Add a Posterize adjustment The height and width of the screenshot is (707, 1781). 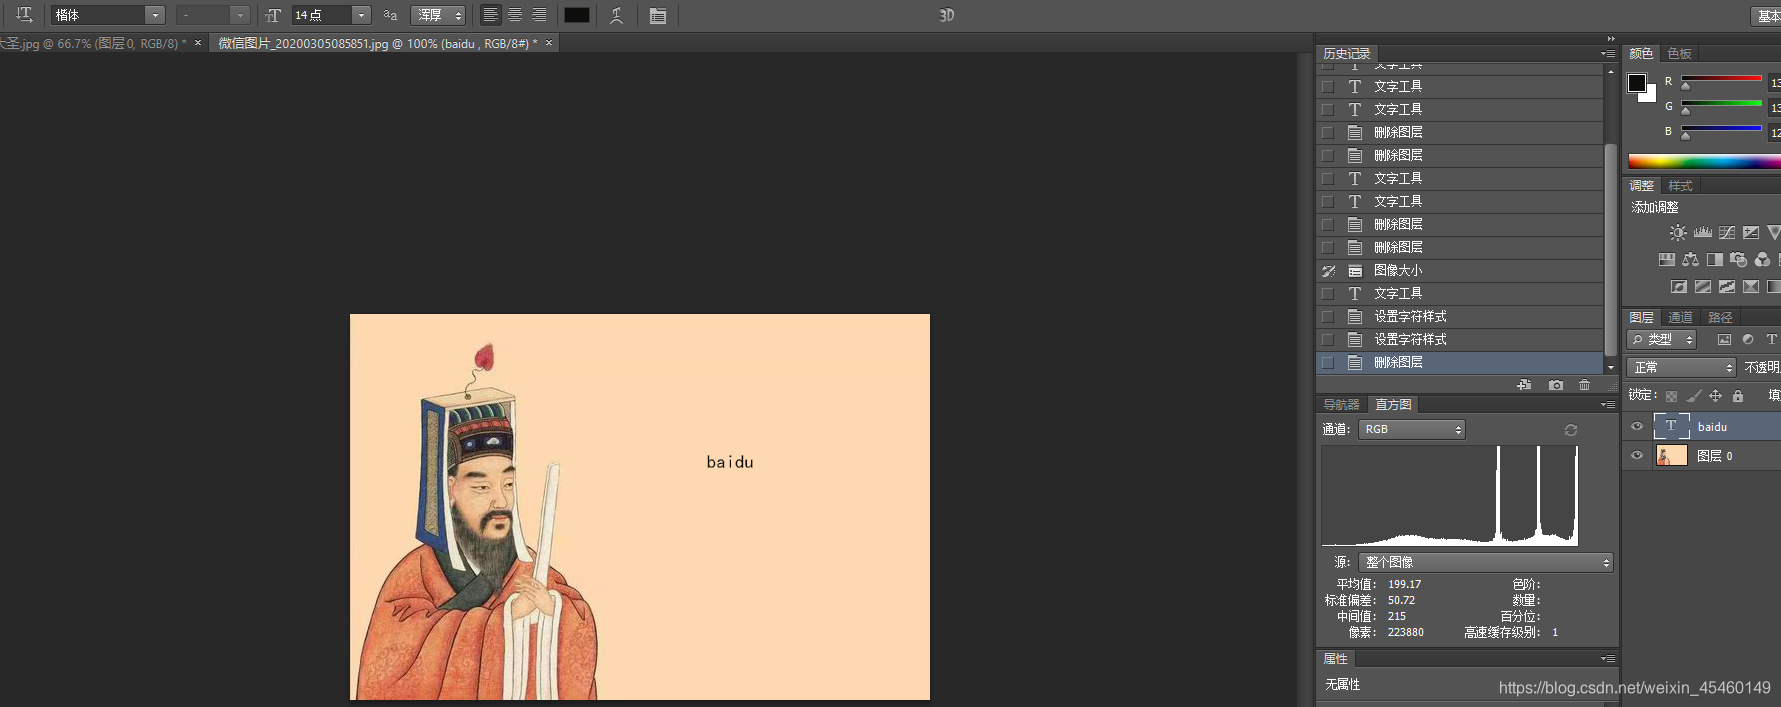pyautogui.click(x=1703, y=286)
